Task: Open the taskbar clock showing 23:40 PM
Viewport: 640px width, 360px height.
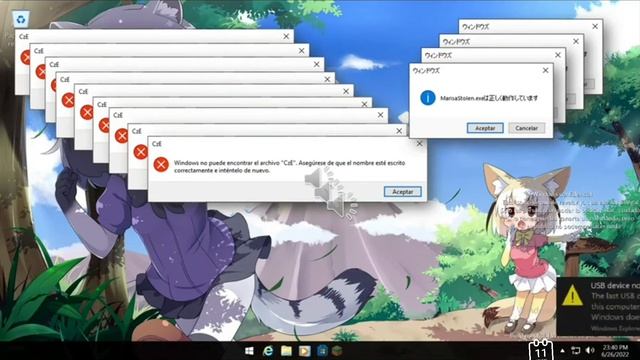Action: (614, 351)
